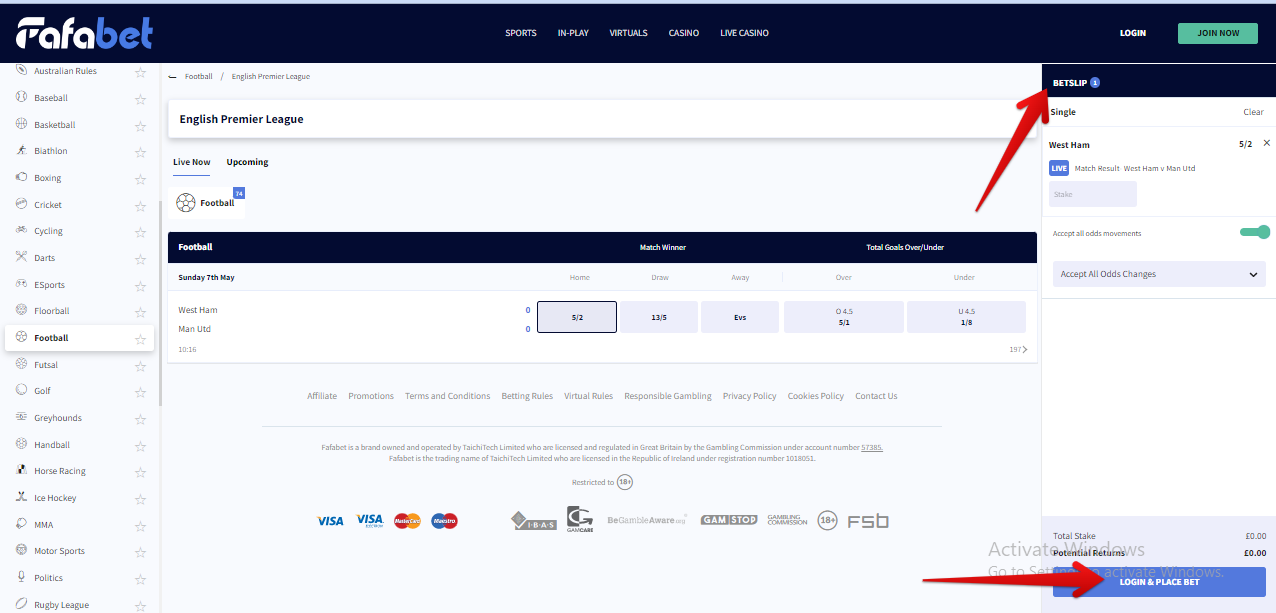
Task: Open the ESports icon
Action: coord(22,284)
